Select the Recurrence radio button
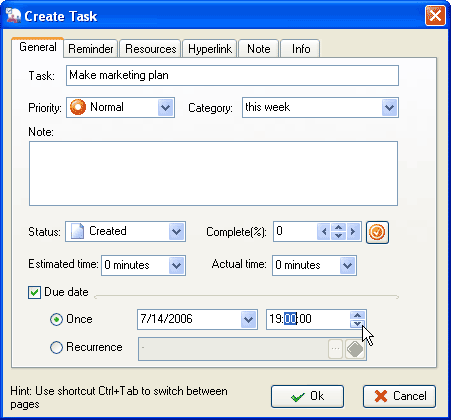This screenshot has width=451, height=420. pyautogui.click(x=56, y=347)
